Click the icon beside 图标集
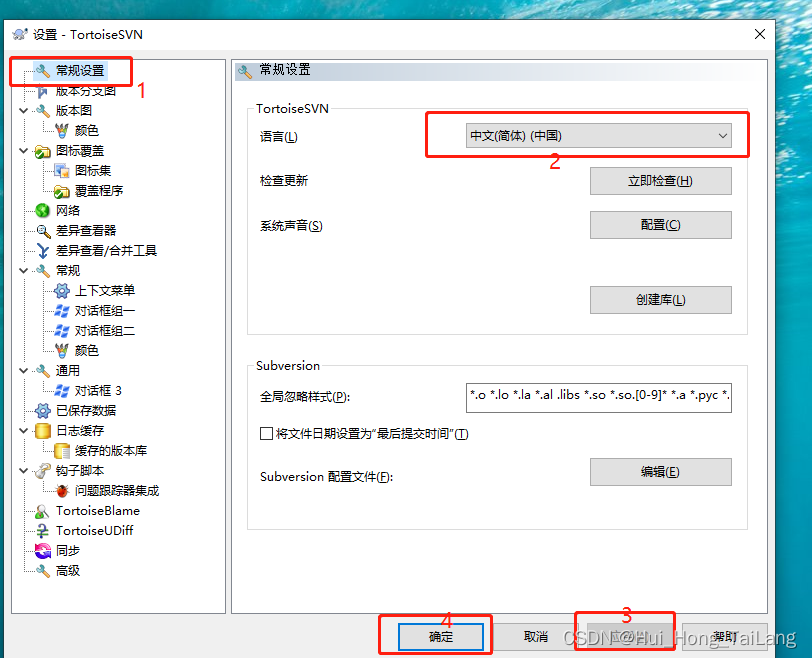This screenshot has width=812, height=658. 62,170
